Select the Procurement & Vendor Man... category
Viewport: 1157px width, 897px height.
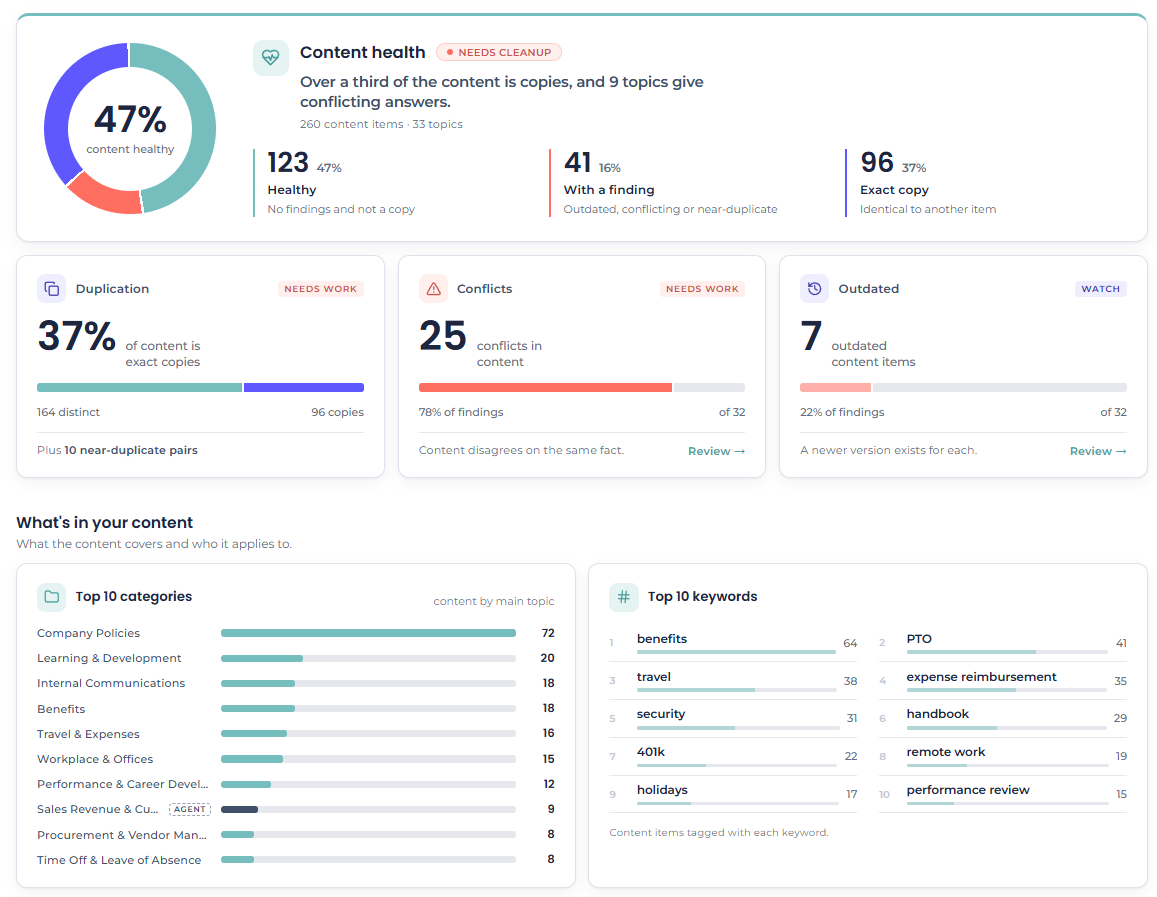tap(296, 834)
